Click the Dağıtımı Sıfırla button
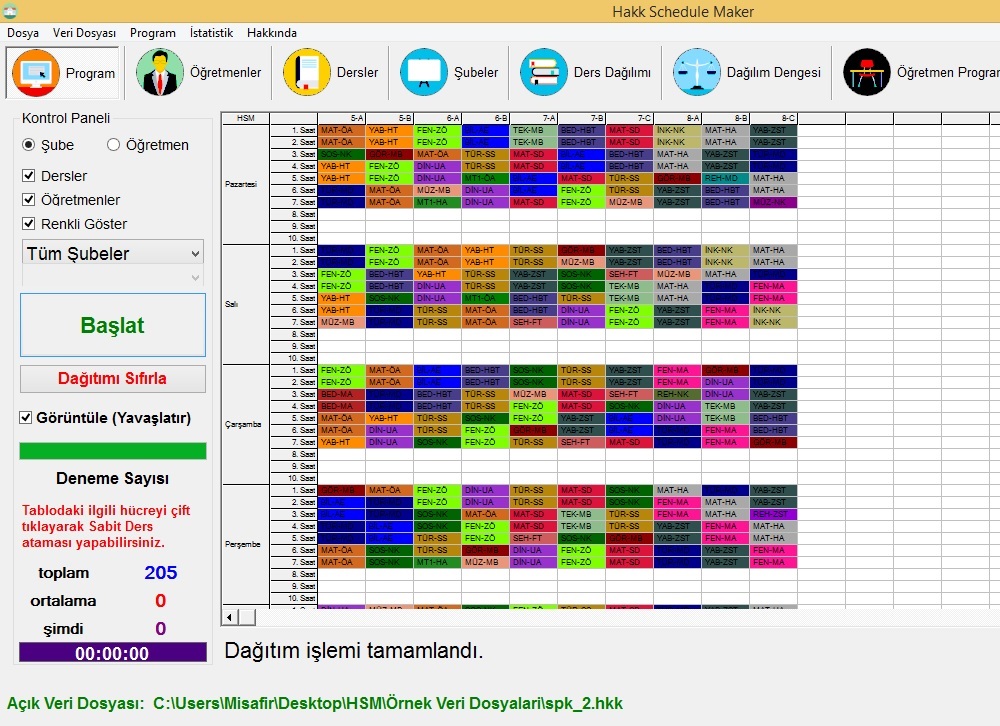 113,378
